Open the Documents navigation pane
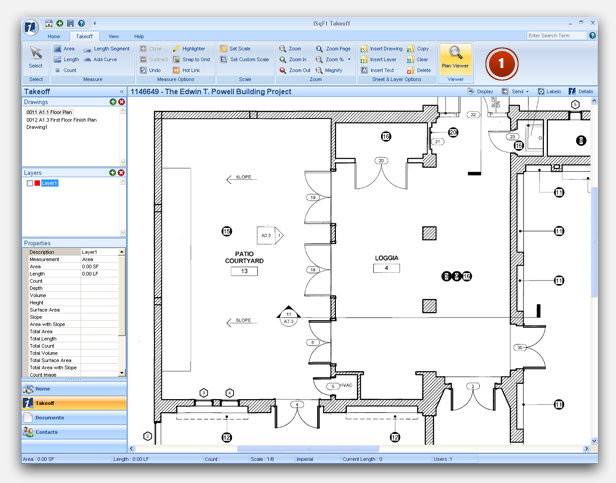The height and width of the screenshot is (483, 616). [74, 418]
